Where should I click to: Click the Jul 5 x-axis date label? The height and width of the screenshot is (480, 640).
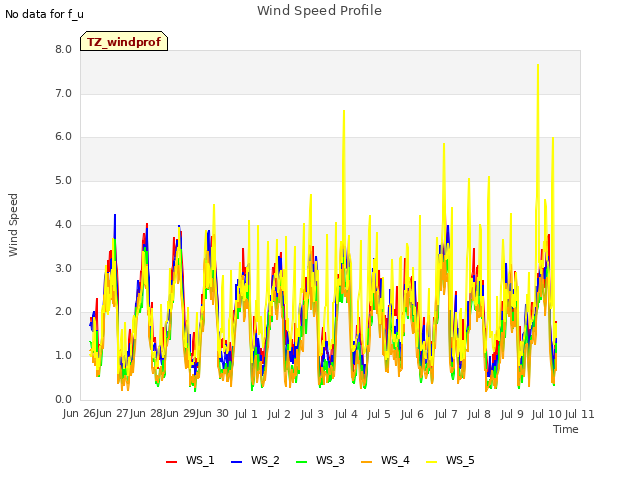[x=379, y=414]
